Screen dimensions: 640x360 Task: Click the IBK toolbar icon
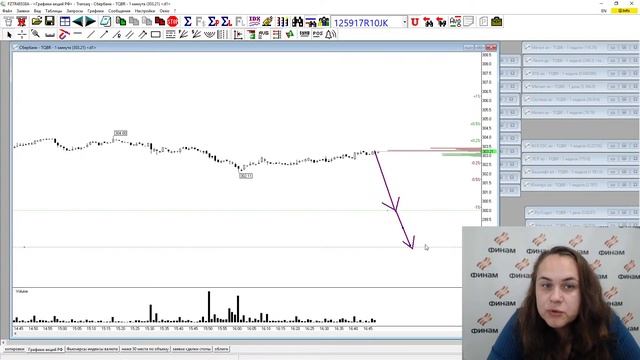coord(255,21)
